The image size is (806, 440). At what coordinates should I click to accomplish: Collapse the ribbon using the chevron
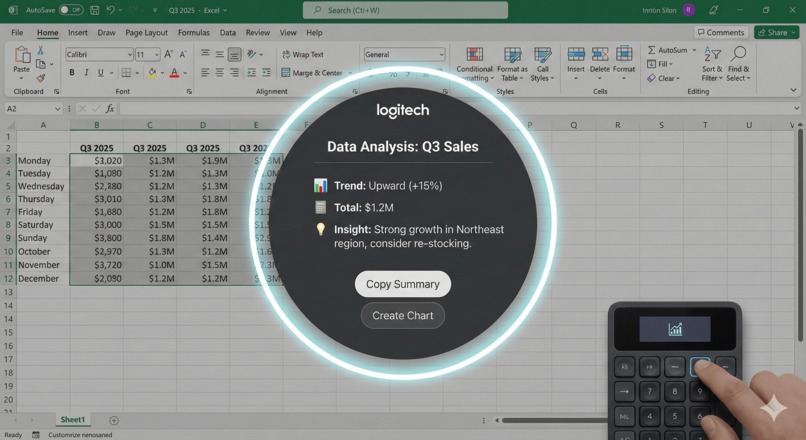tap(793, 90)
